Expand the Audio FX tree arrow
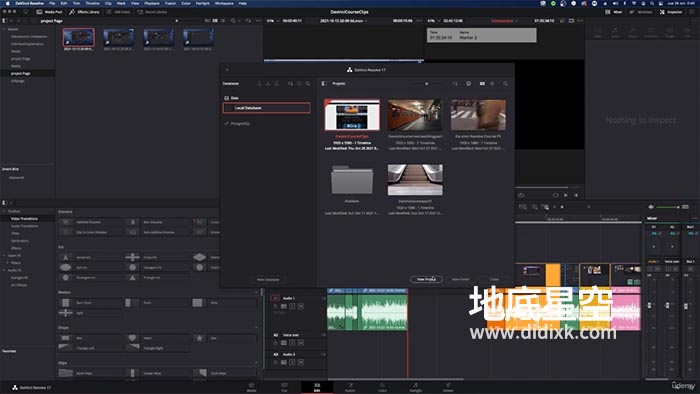This screenshot has width=700, height=394. (x=4, y=270)
